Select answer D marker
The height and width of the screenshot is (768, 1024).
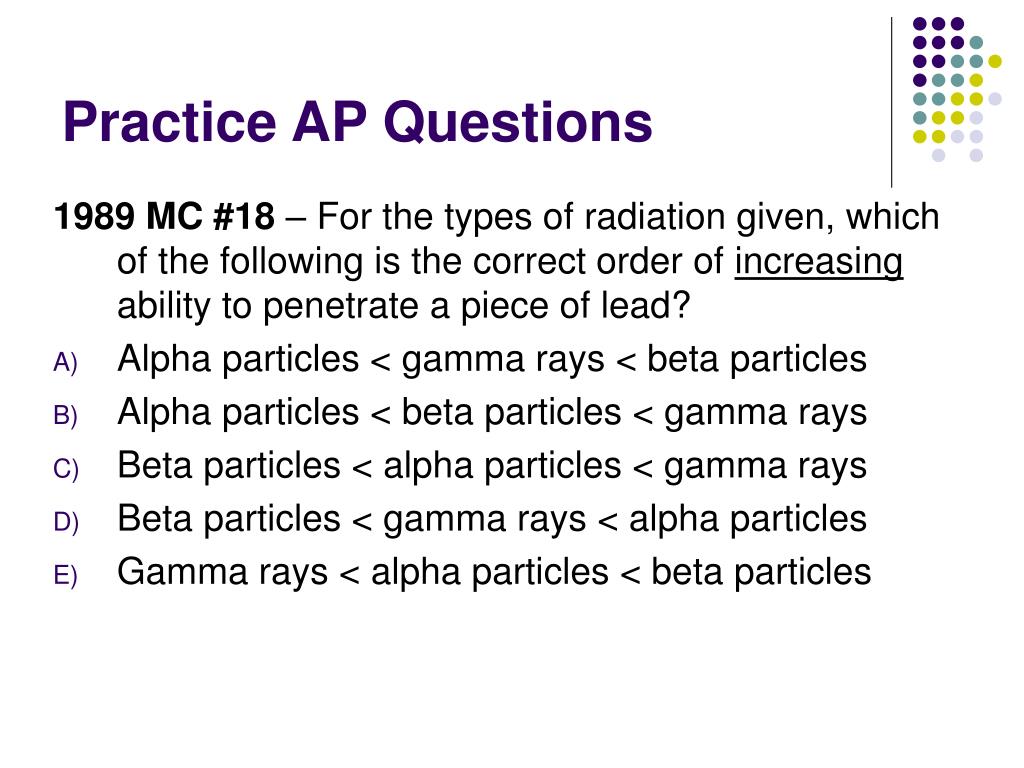65,522
